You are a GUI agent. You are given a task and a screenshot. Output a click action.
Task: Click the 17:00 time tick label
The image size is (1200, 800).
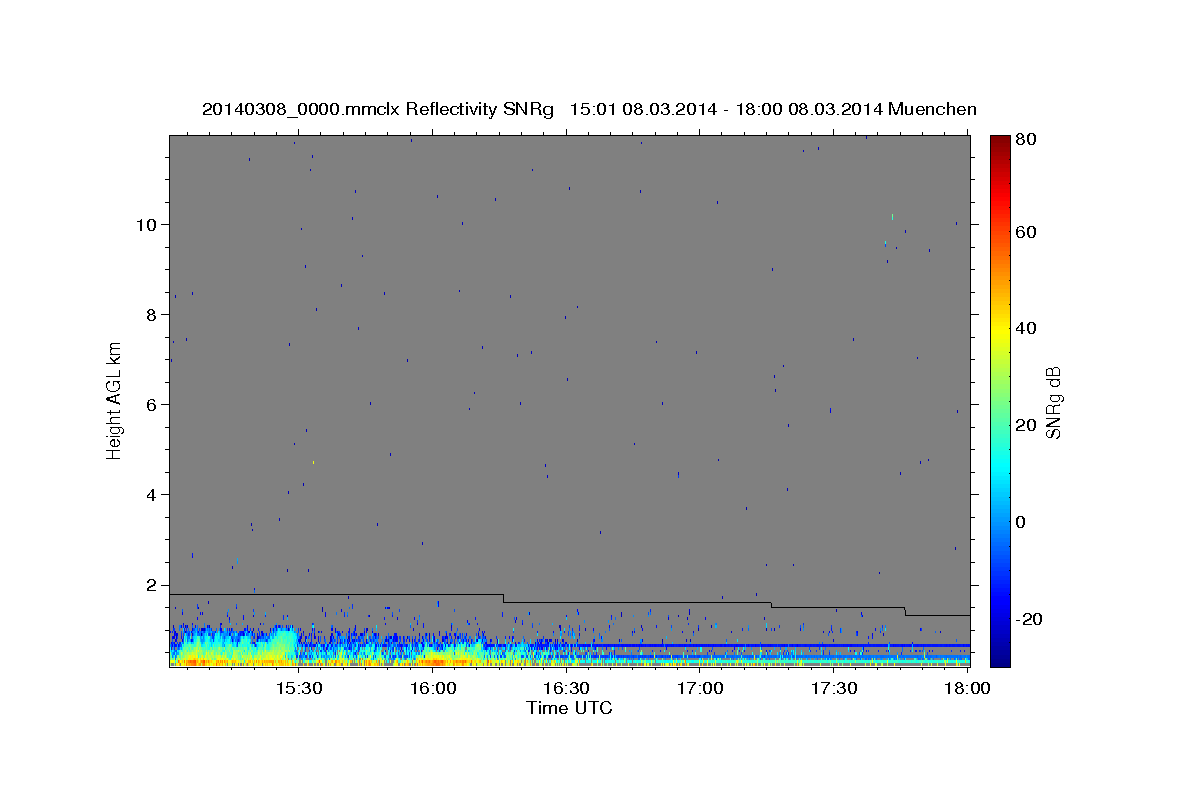[x=700, y=689]
